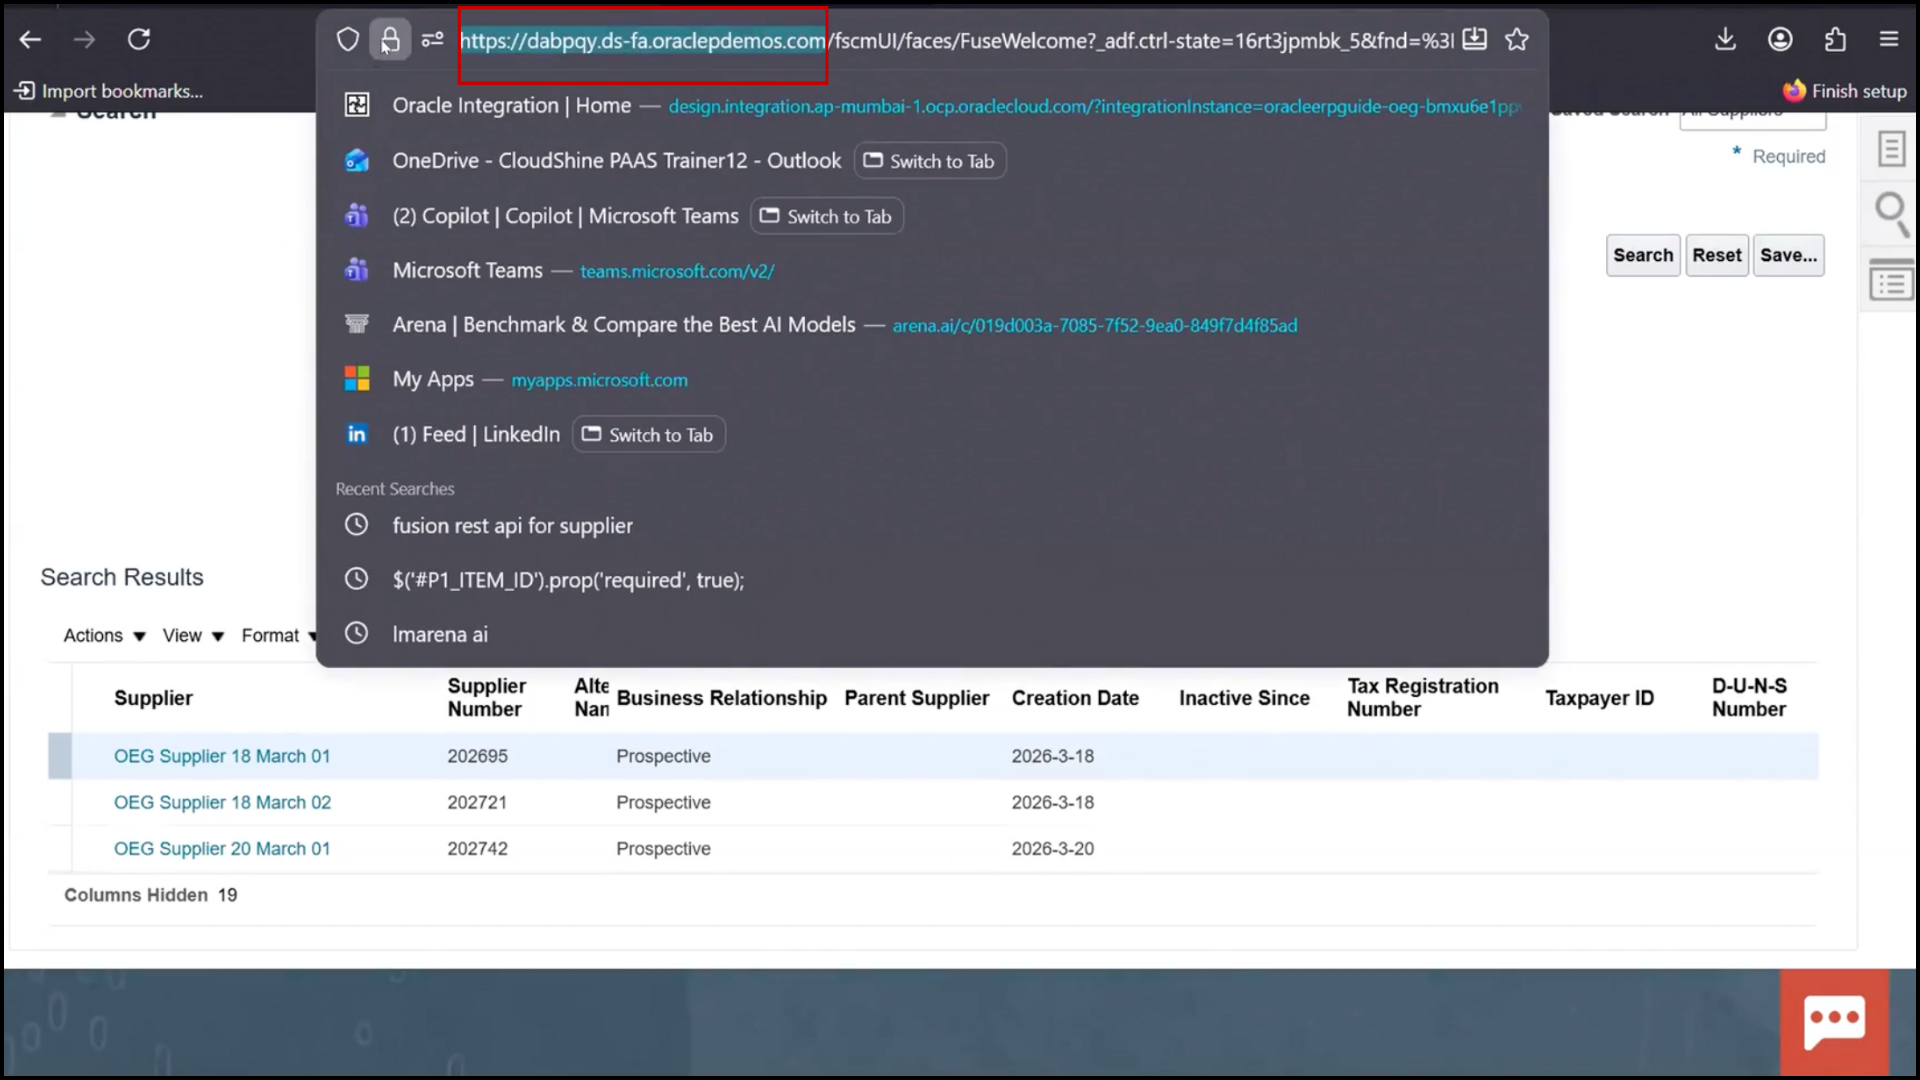Open the side panel search magnifier icon
The image size is (1920, 1080).
point(1891,215)
